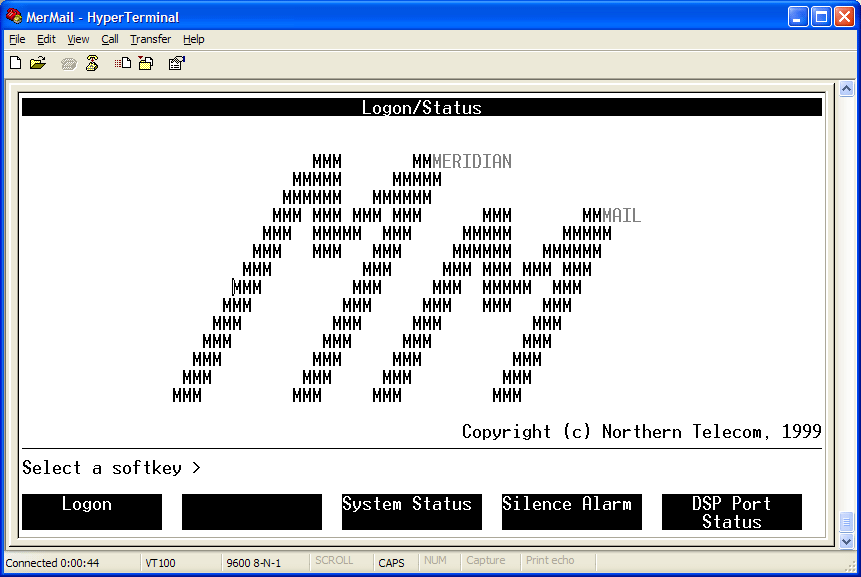Click the Capture status bar indicator
The image size is (861, 577).
point(486,561)
